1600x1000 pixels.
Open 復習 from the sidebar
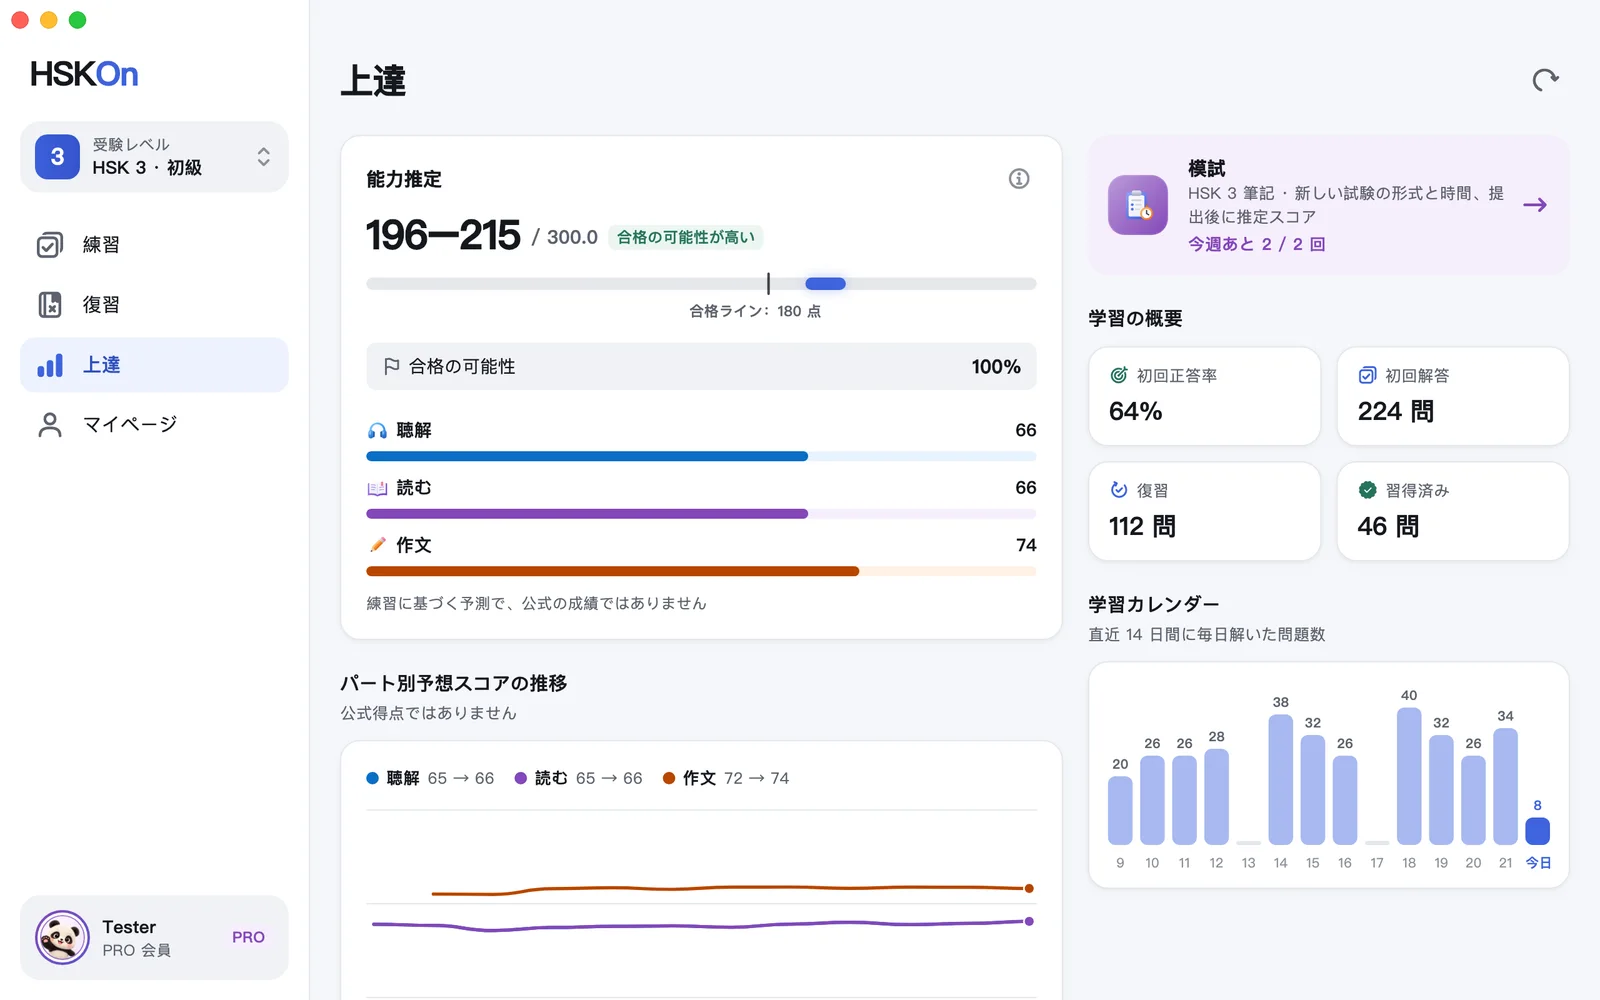tap(154, 305)
